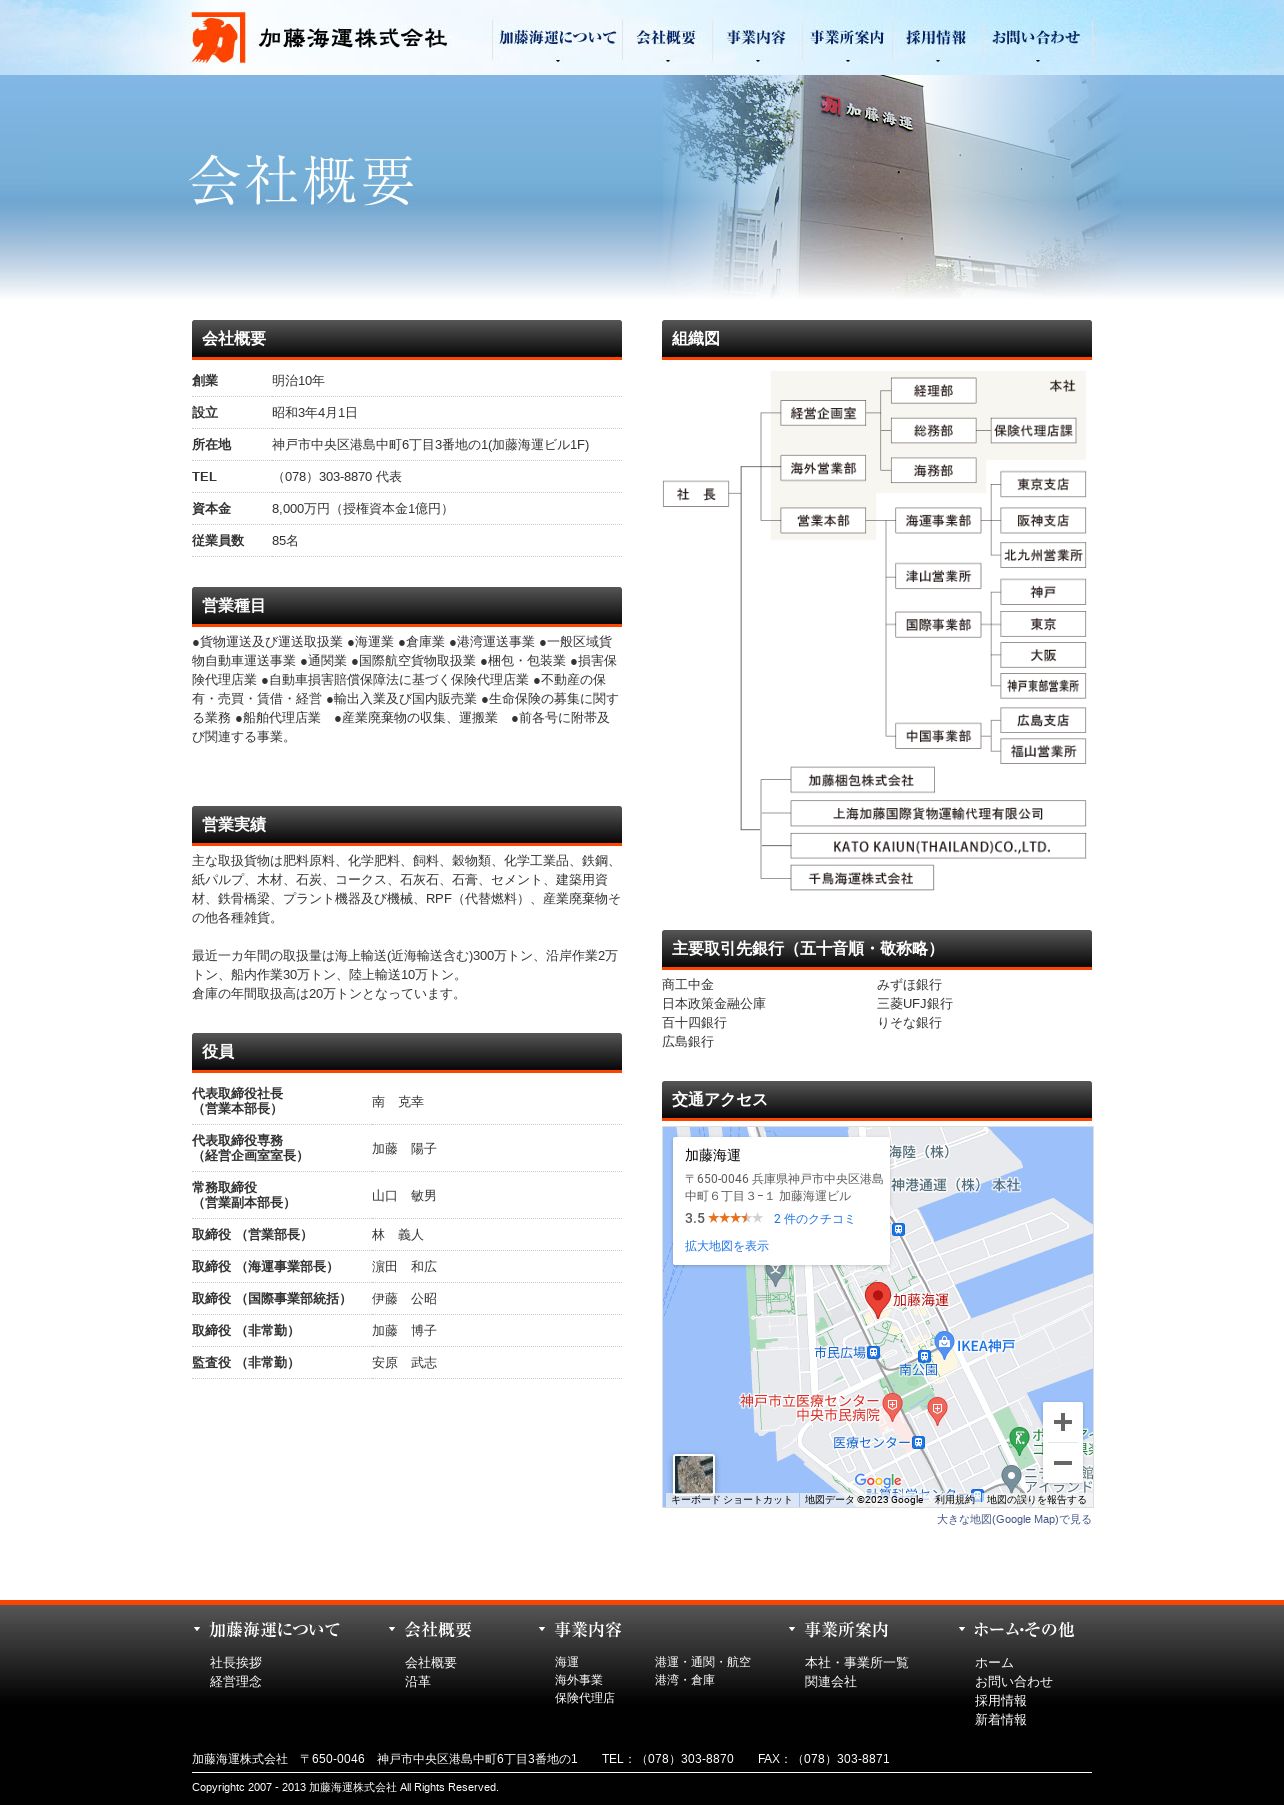This screenshot has width=1284, height=1805.
Task: Select the 昭和3年4月1日 establishment date
Action: [315, 413]
